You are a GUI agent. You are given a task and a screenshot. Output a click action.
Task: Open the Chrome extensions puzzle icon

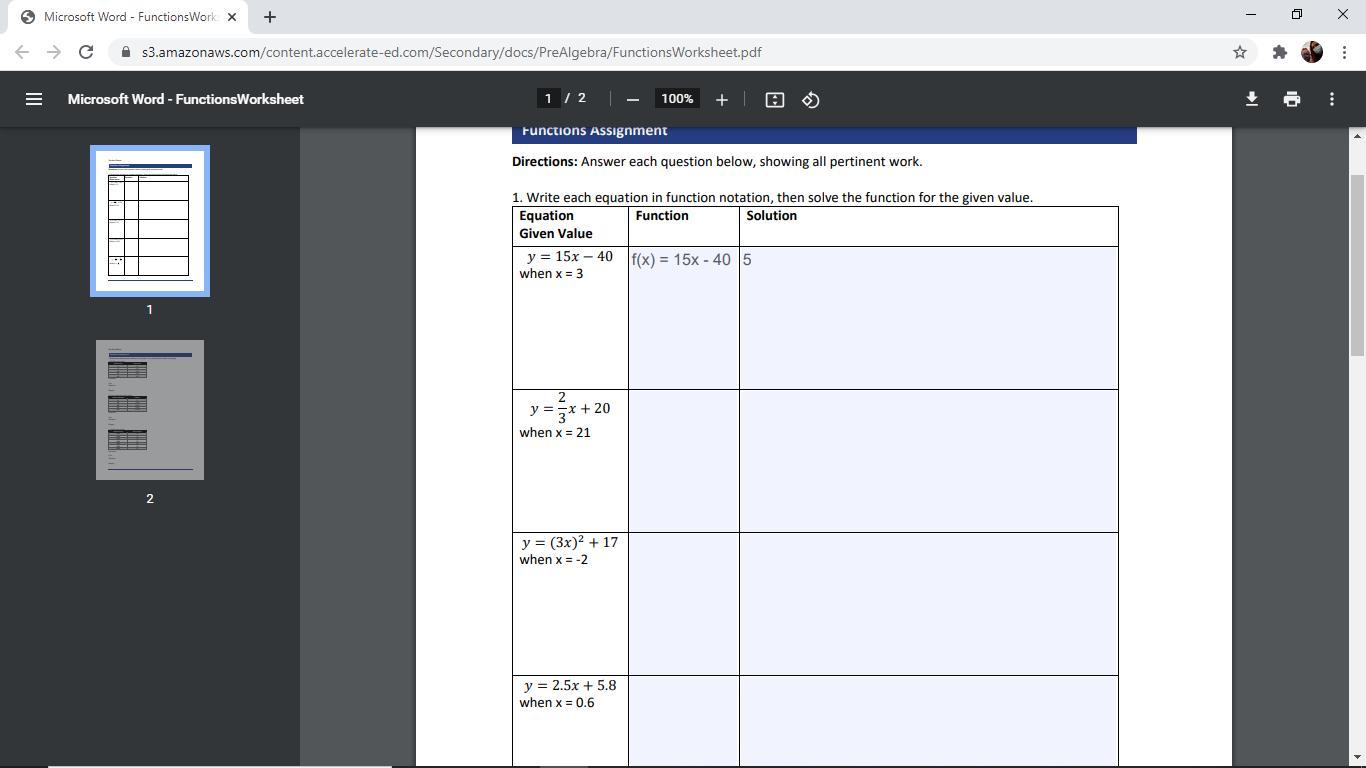pyautogui.click(x=1279, y=52)
